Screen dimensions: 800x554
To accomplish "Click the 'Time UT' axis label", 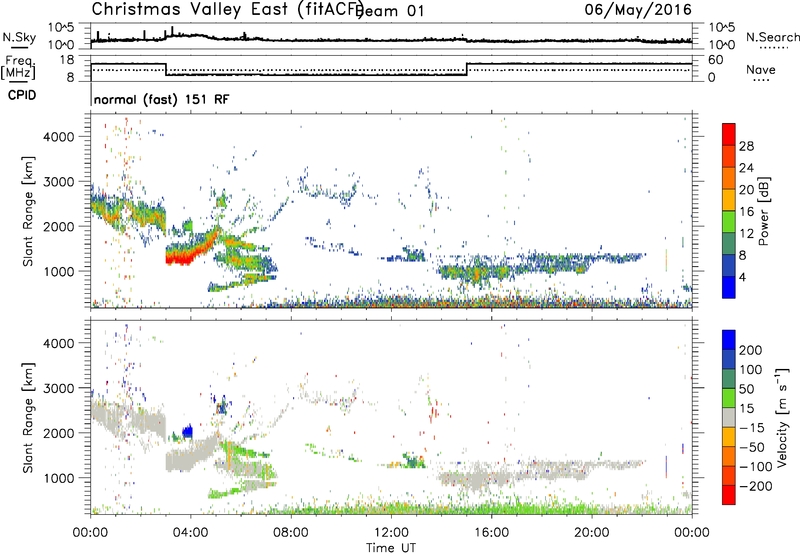I will click(391, 548).
